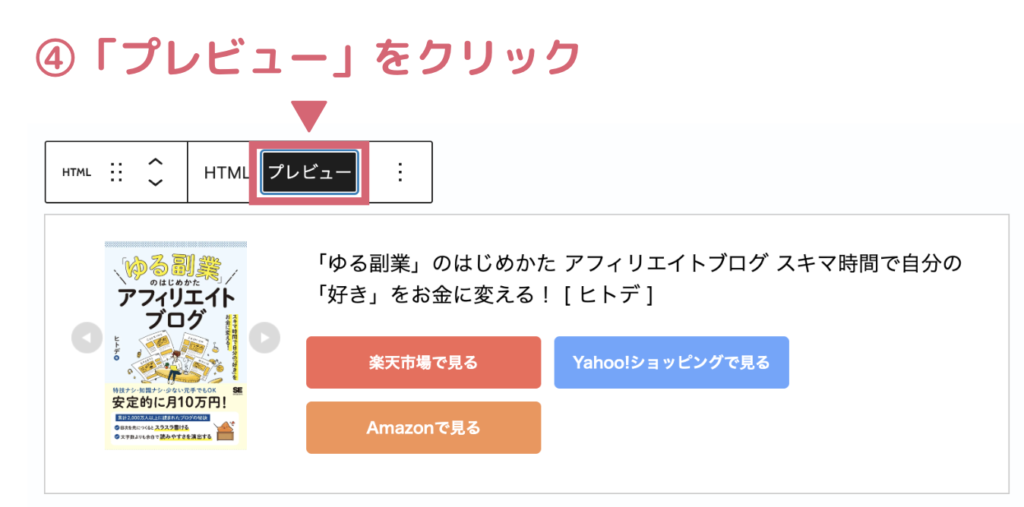Click the ④「プレビュー」をクリック heading text

(x=308, y=57)
